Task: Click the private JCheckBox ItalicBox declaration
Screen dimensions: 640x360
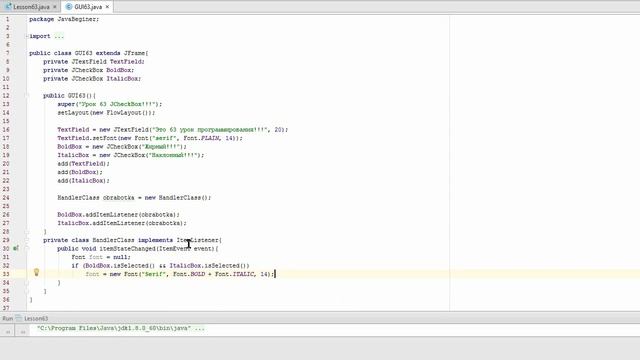Action: point(92,79)
